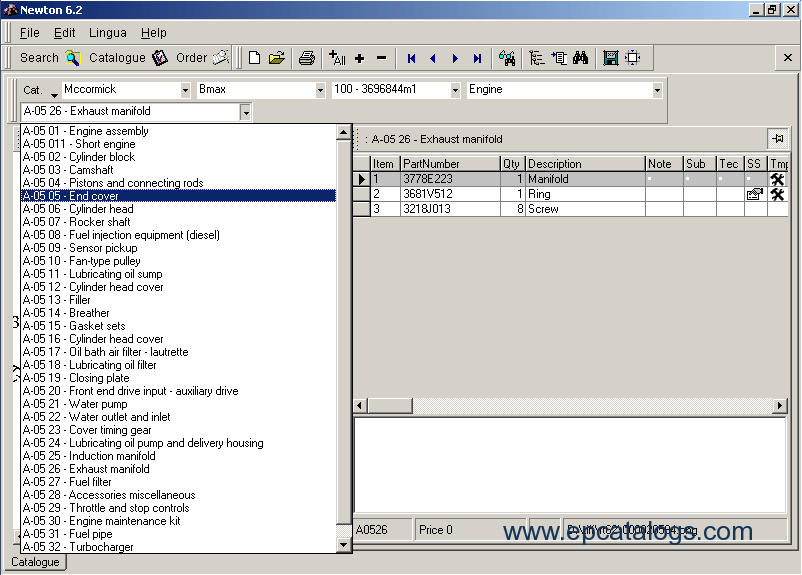Click the fit-to-window frame icon

click(x=633, y=58)
